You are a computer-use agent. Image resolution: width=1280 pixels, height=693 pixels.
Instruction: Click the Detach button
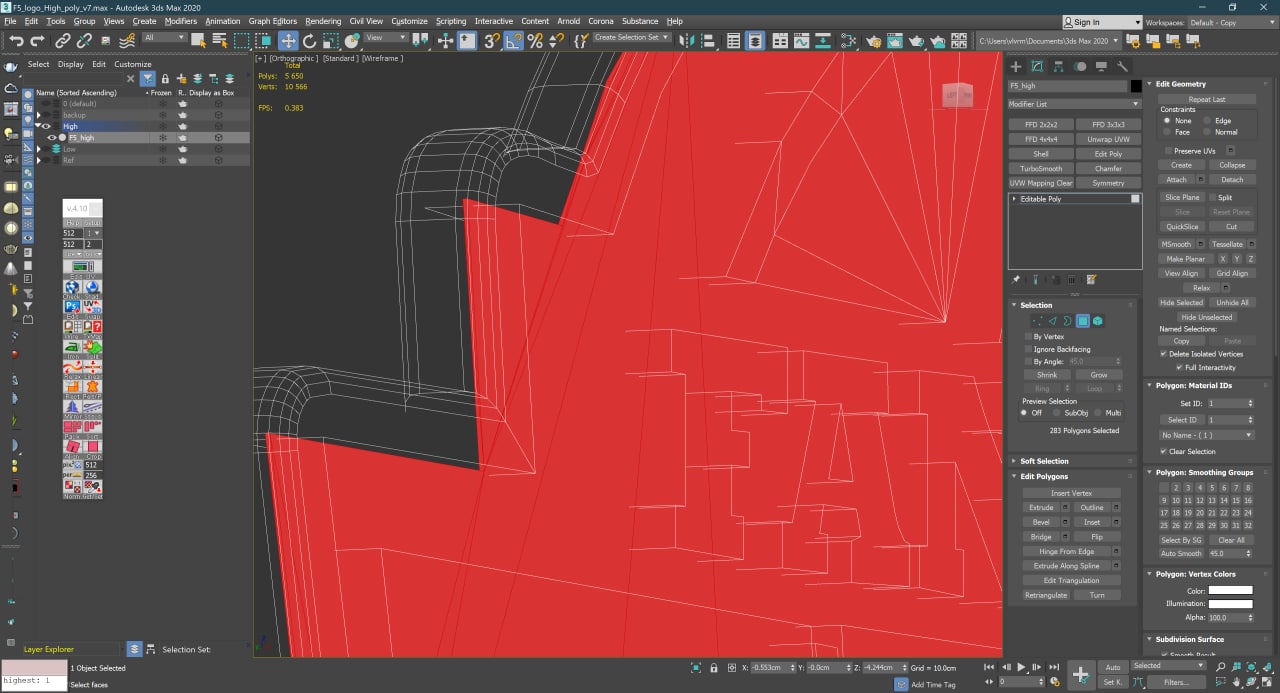(1232, 179)
